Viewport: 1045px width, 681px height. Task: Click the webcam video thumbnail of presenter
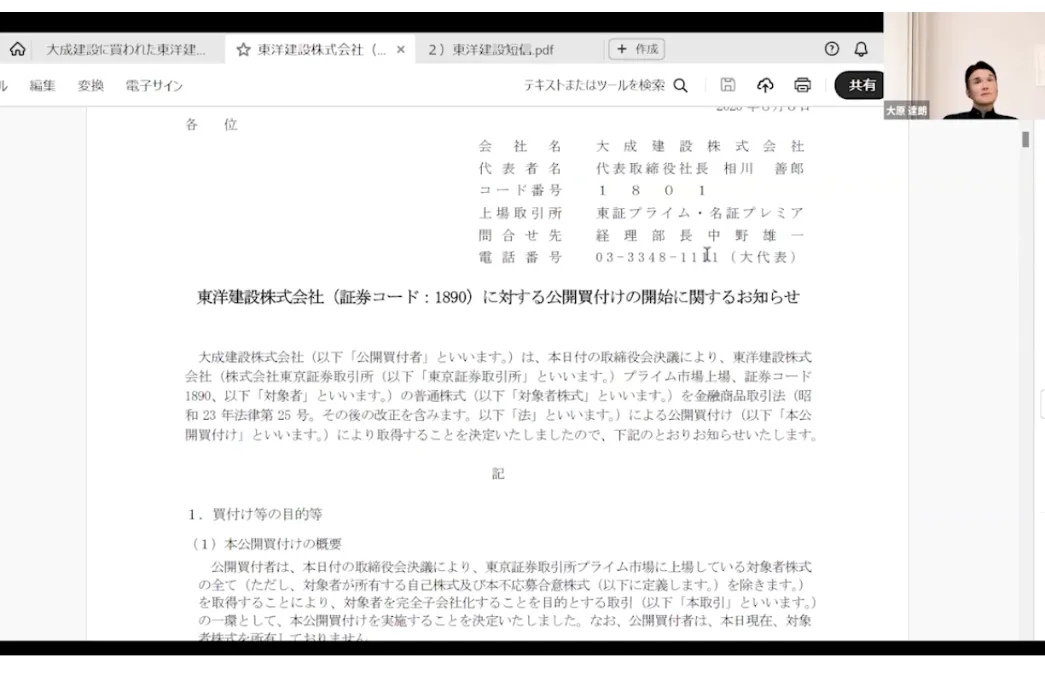[x=964, y=65]
